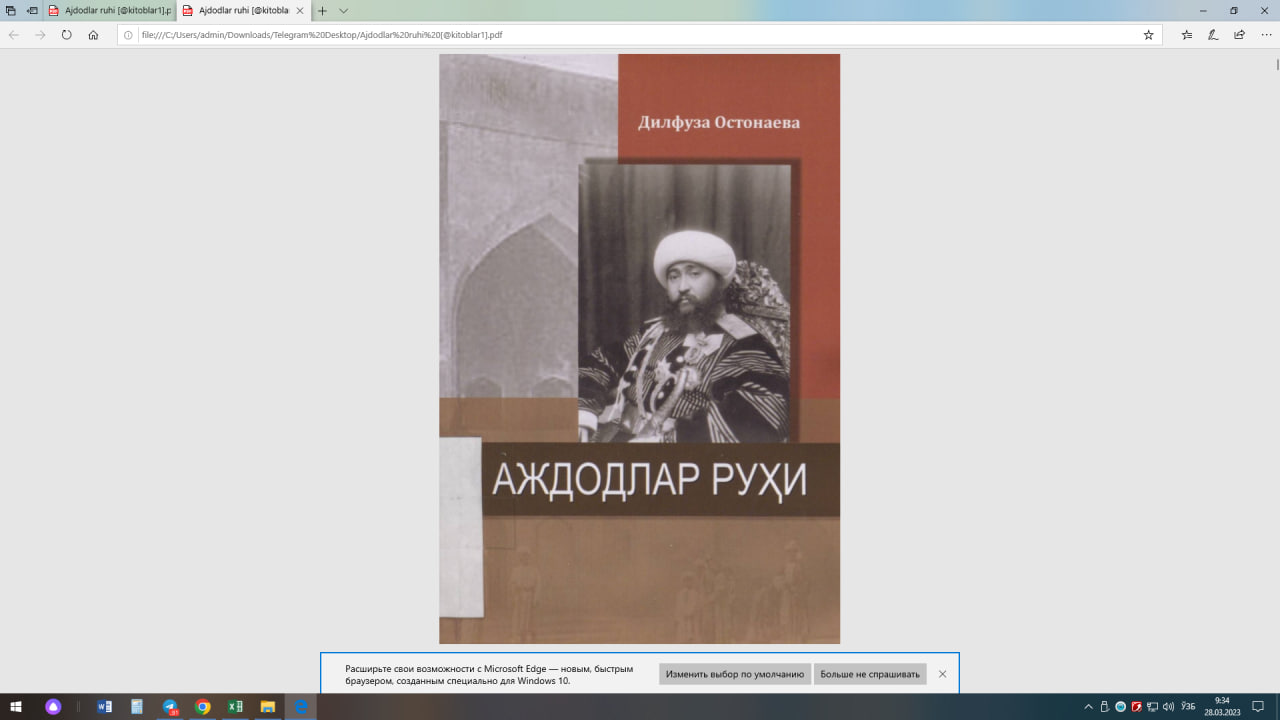Switch to first Ajdodlar ruhi tab
The image size is (1280, 720).
click(110, 11)
